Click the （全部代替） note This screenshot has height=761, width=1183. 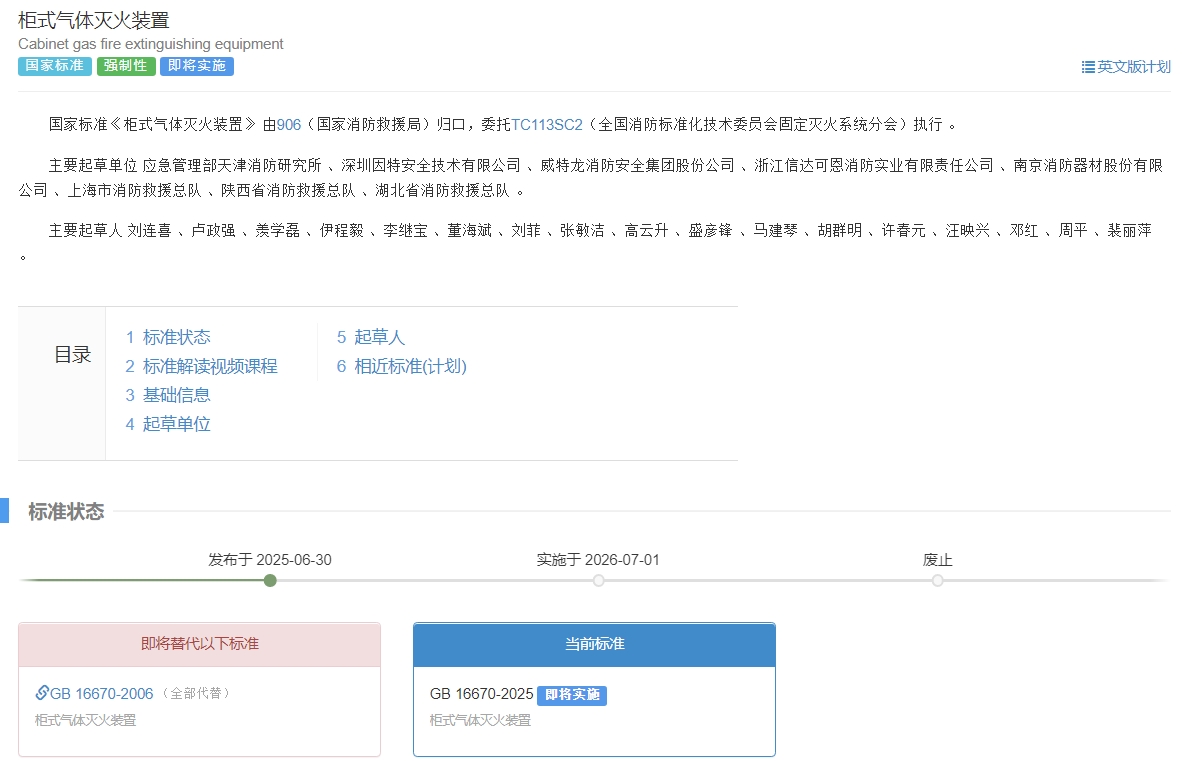pos(196,693)
